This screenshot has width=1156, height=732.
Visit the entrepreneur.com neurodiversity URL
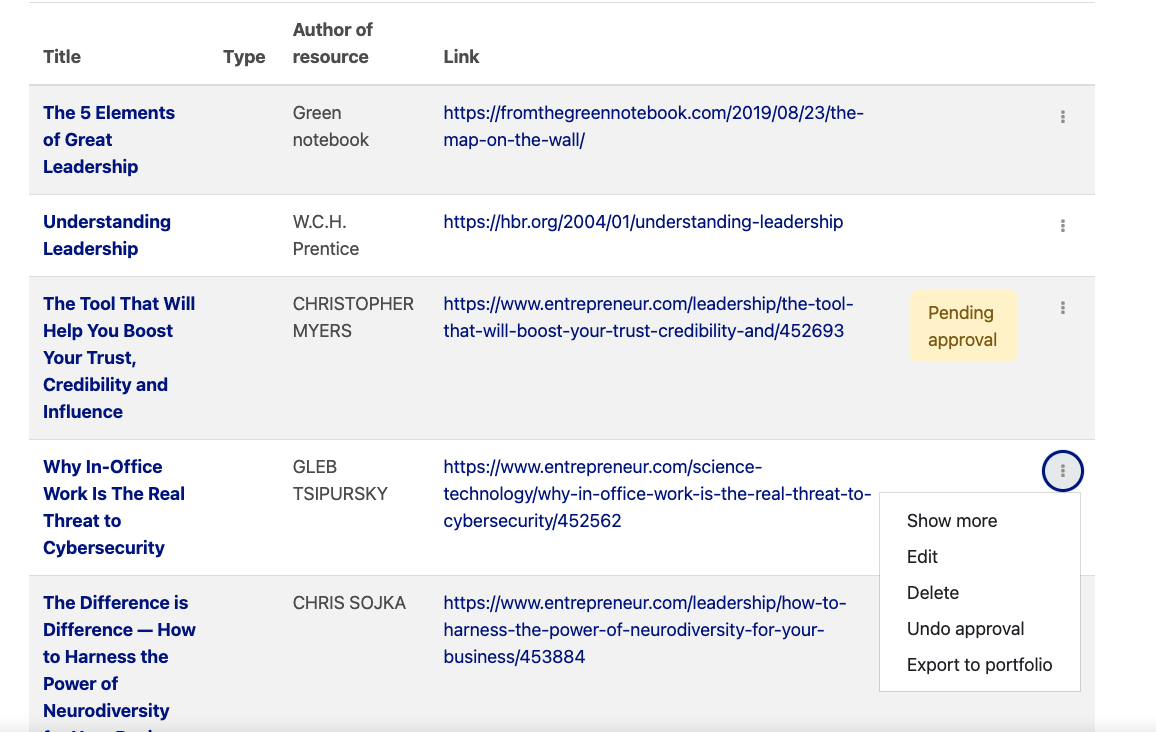[644, 630]
